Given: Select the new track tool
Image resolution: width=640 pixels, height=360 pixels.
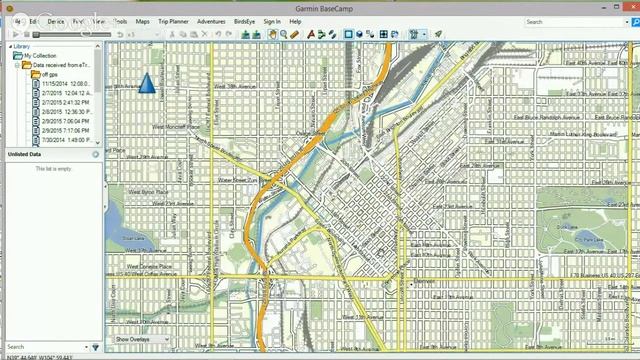Looking at the screenshot, I should 332,35.
